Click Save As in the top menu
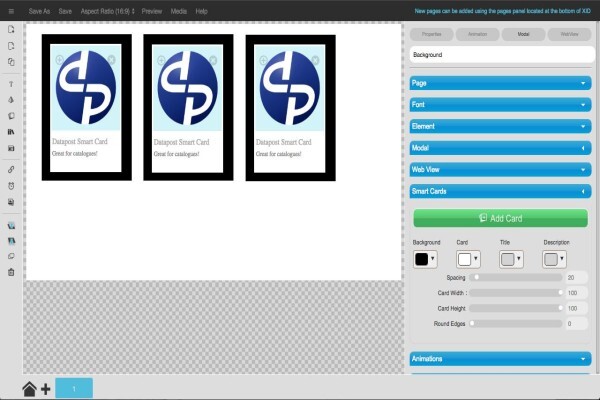600x400 pixels. (x=39, y=11)
